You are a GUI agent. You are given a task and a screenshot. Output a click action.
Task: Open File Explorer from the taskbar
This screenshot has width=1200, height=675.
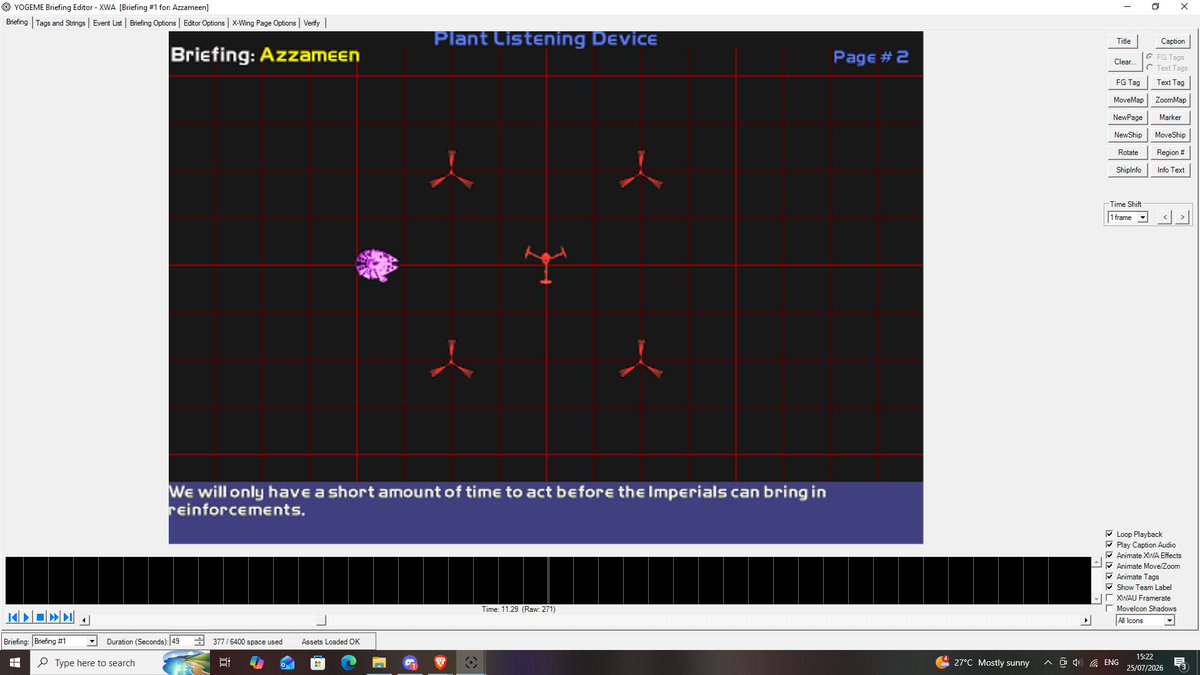[380, 663]
